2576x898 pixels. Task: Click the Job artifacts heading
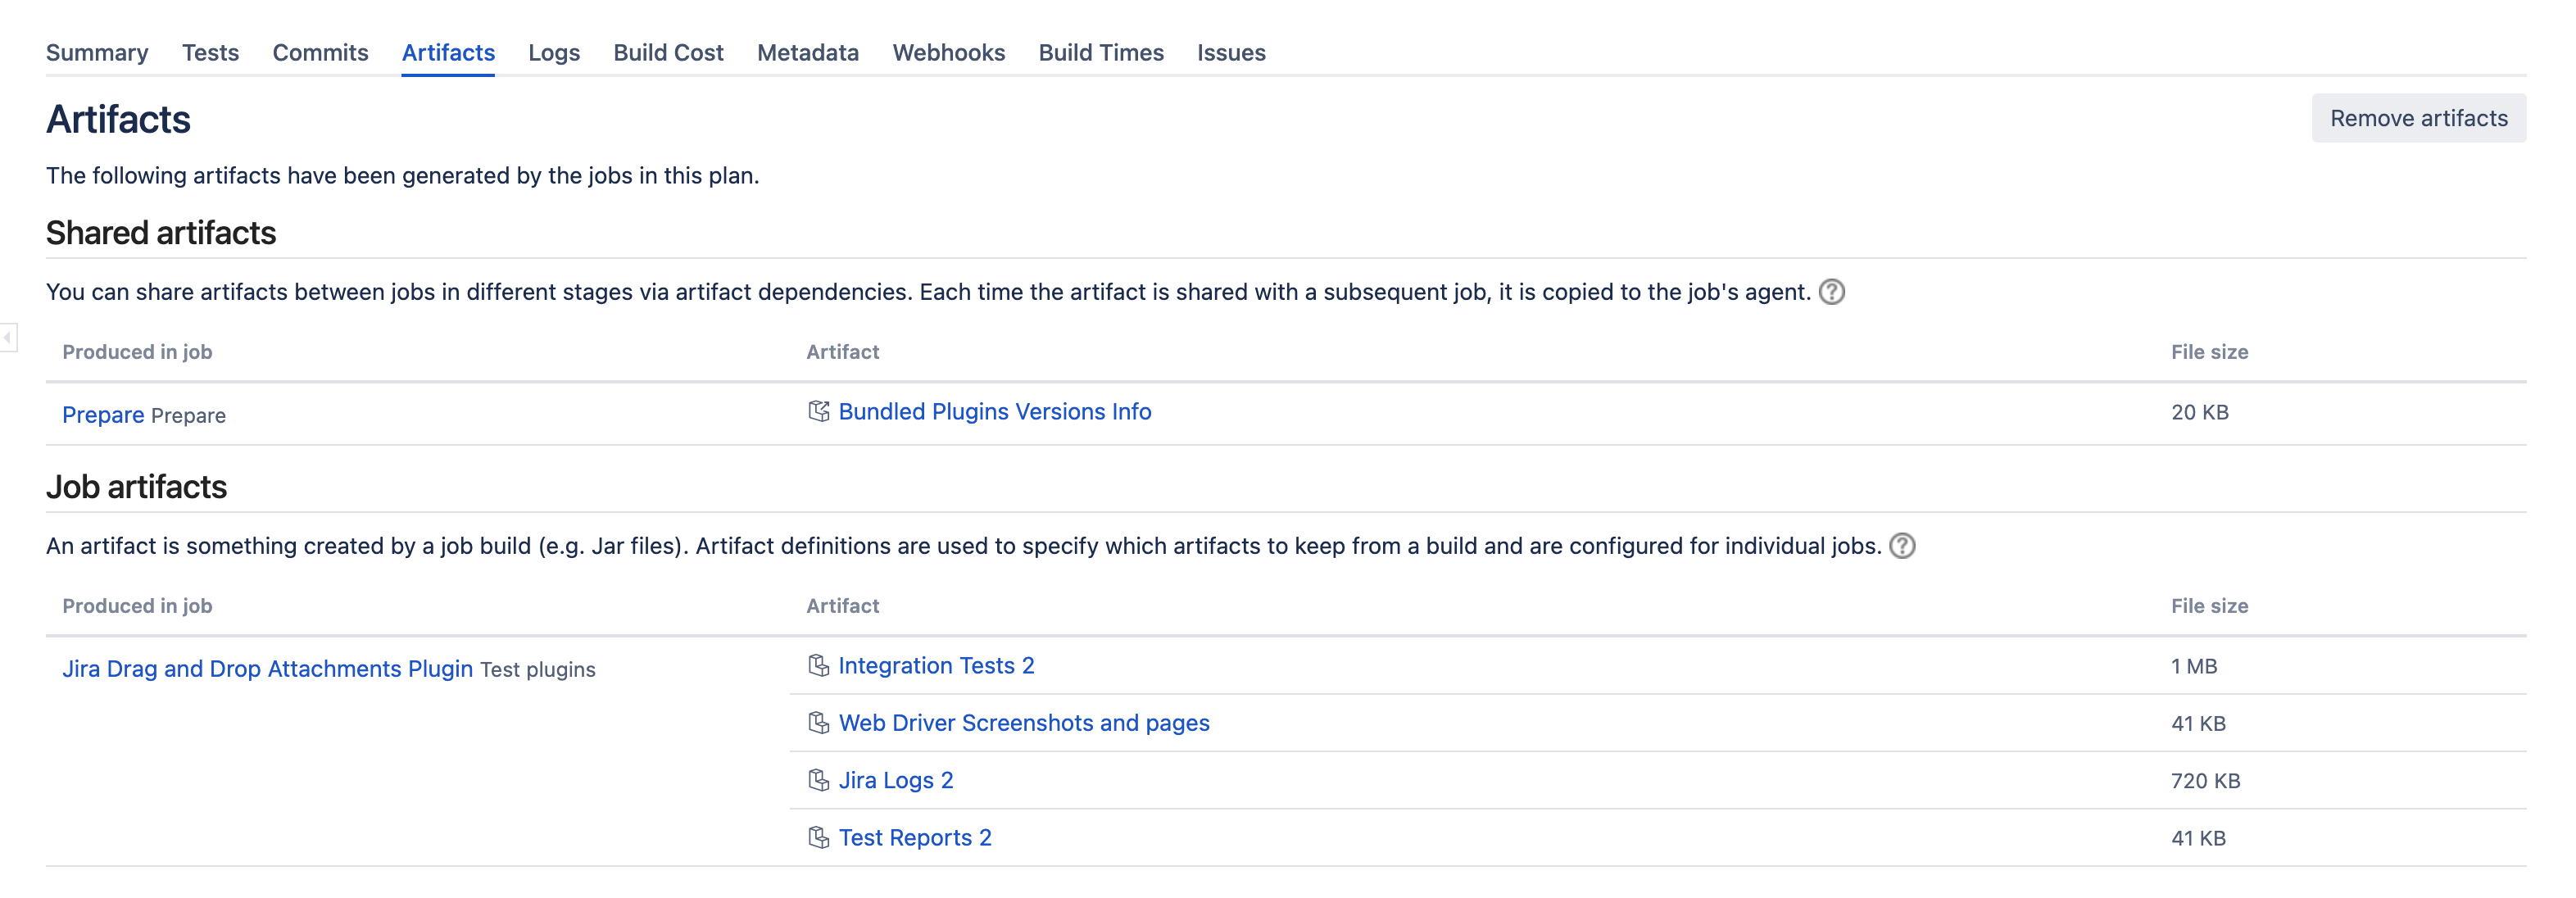tap(137, 487)
